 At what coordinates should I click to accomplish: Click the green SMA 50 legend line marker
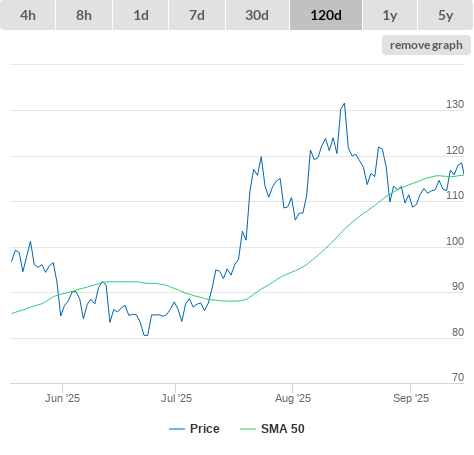[x=248, y=429]
